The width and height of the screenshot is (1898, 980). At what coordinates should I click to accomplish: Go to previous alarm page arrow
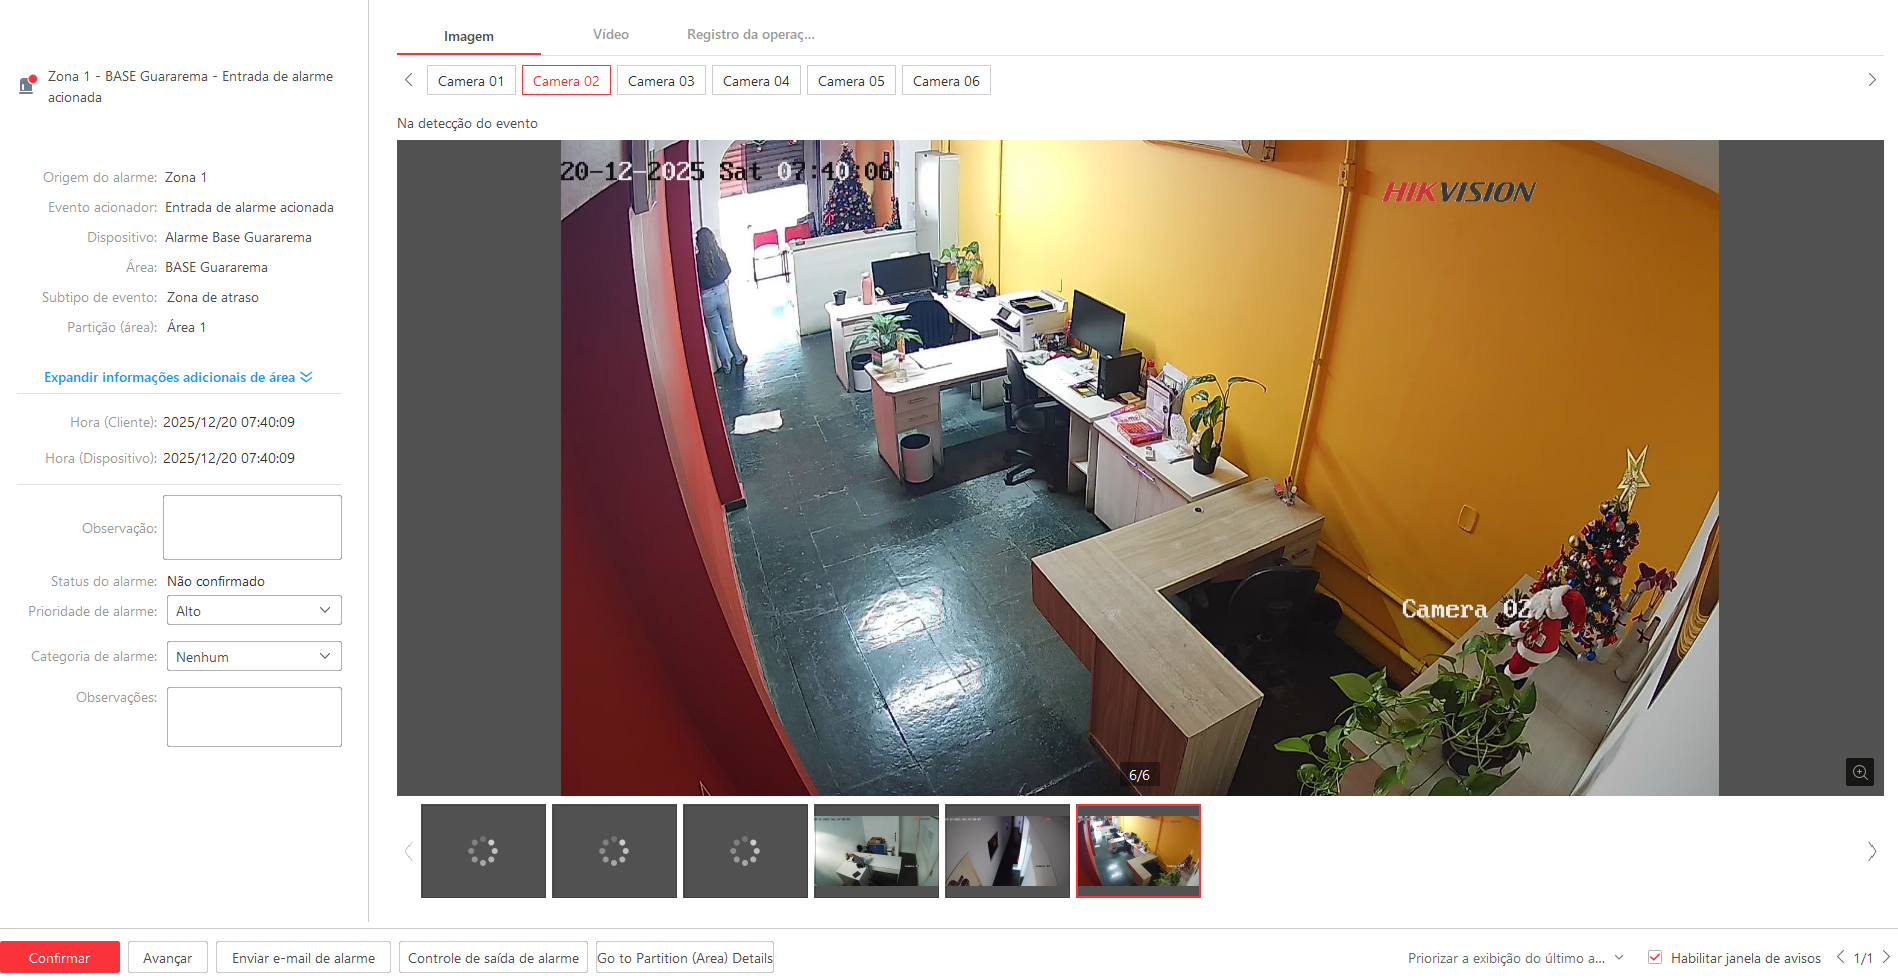pos(1840,957)
